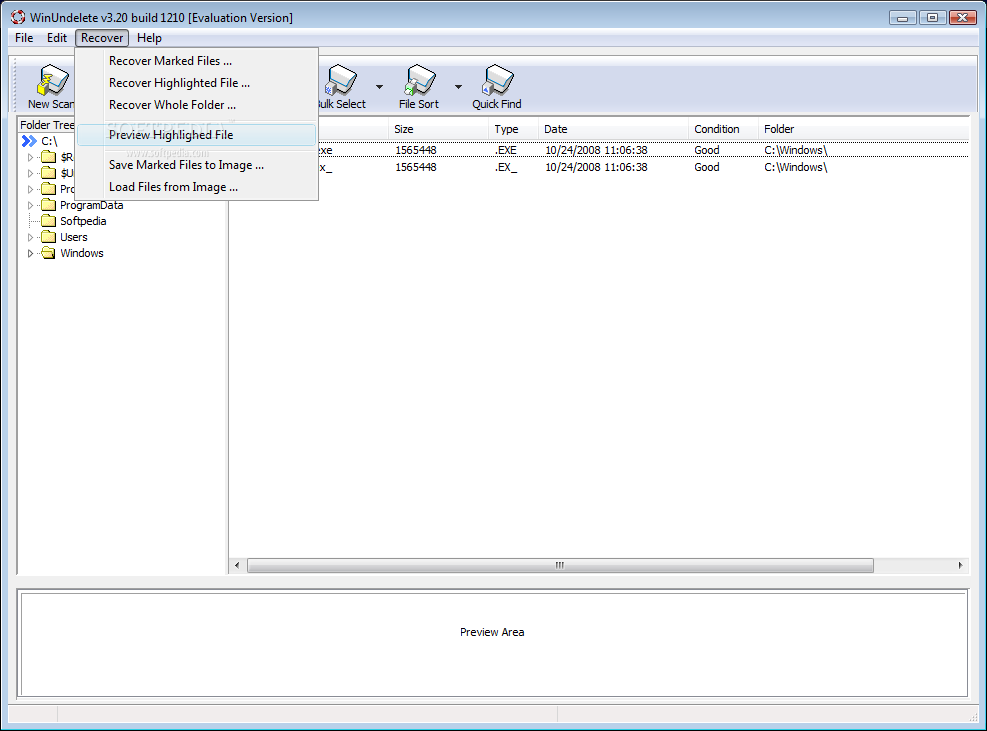Image resolution: width=987 pixels, height=731 pixels.
Task: Click the Folder Tree panel header
Action: [47, 125]
